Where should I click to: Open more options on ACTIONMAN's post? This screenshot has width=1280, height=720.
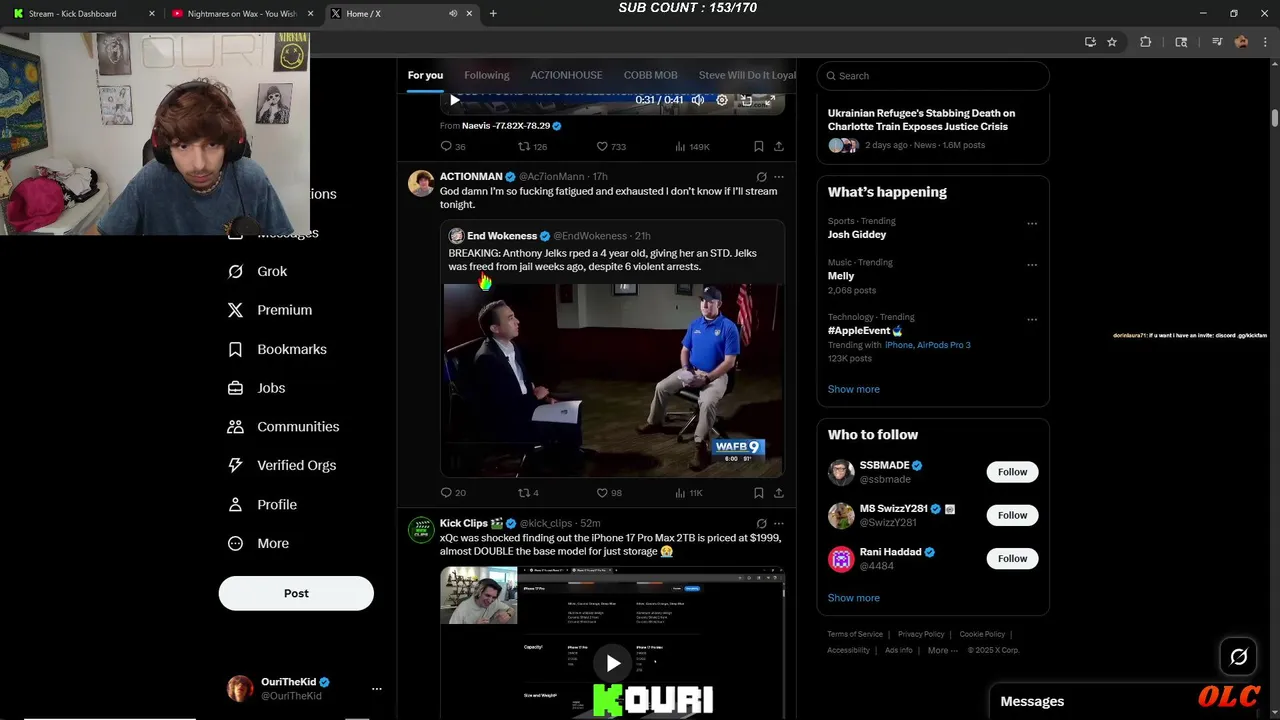pos(779,177)
